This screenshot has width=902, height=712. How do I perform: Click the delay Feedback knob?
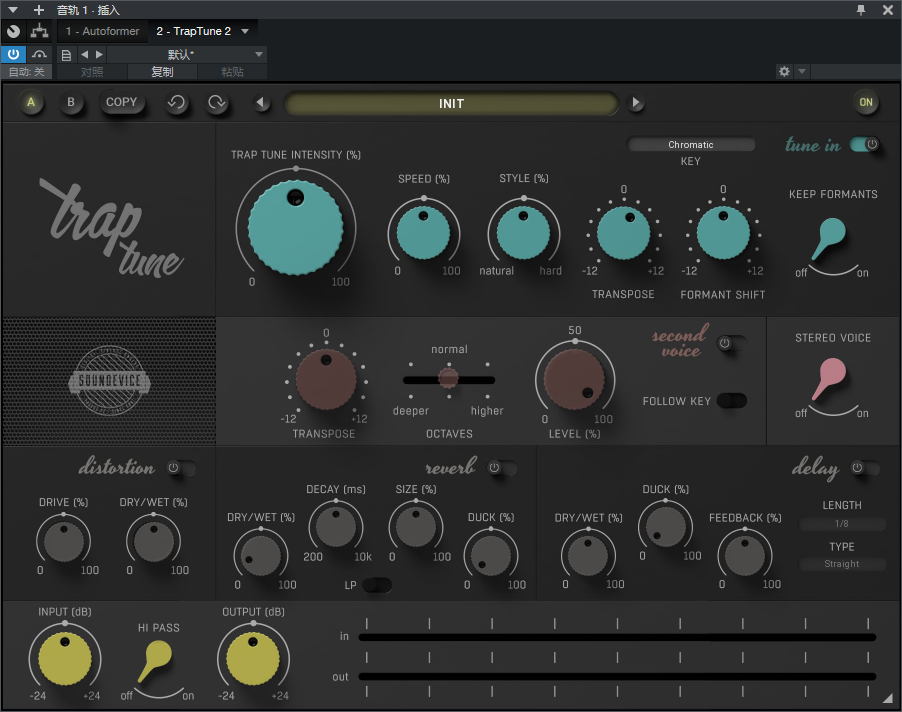(x=745, y=557)
